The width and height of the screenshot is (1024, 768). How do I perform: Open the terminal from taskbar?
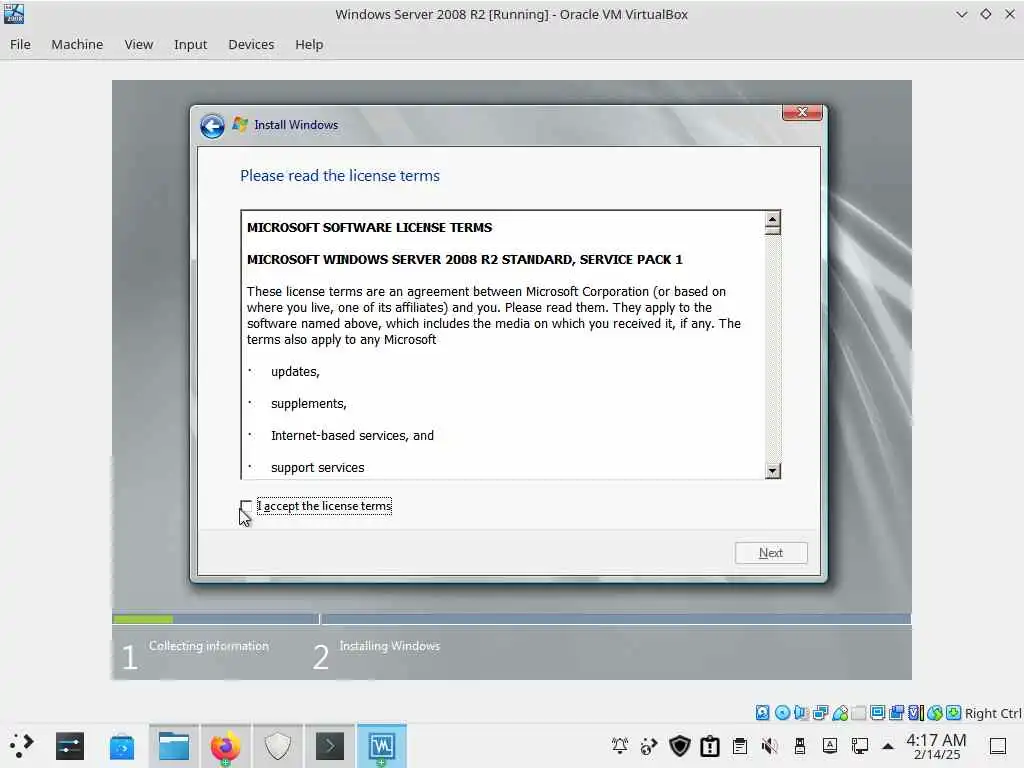(330, 746)
